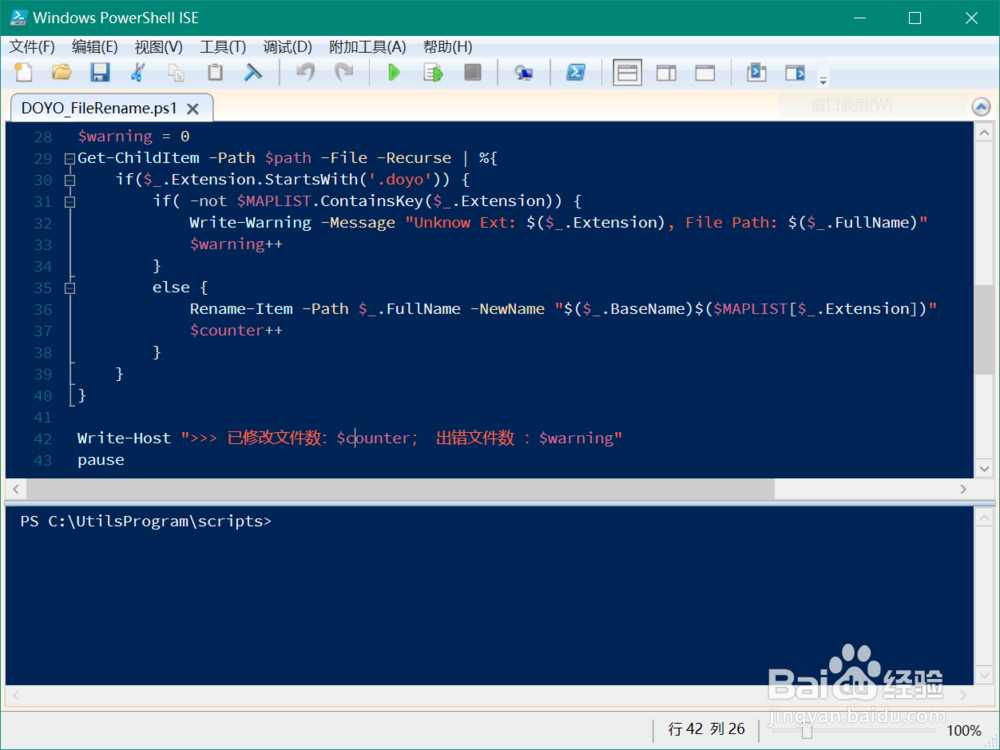
Task: Click the 100% zoom value
Action: click(964, 731)
